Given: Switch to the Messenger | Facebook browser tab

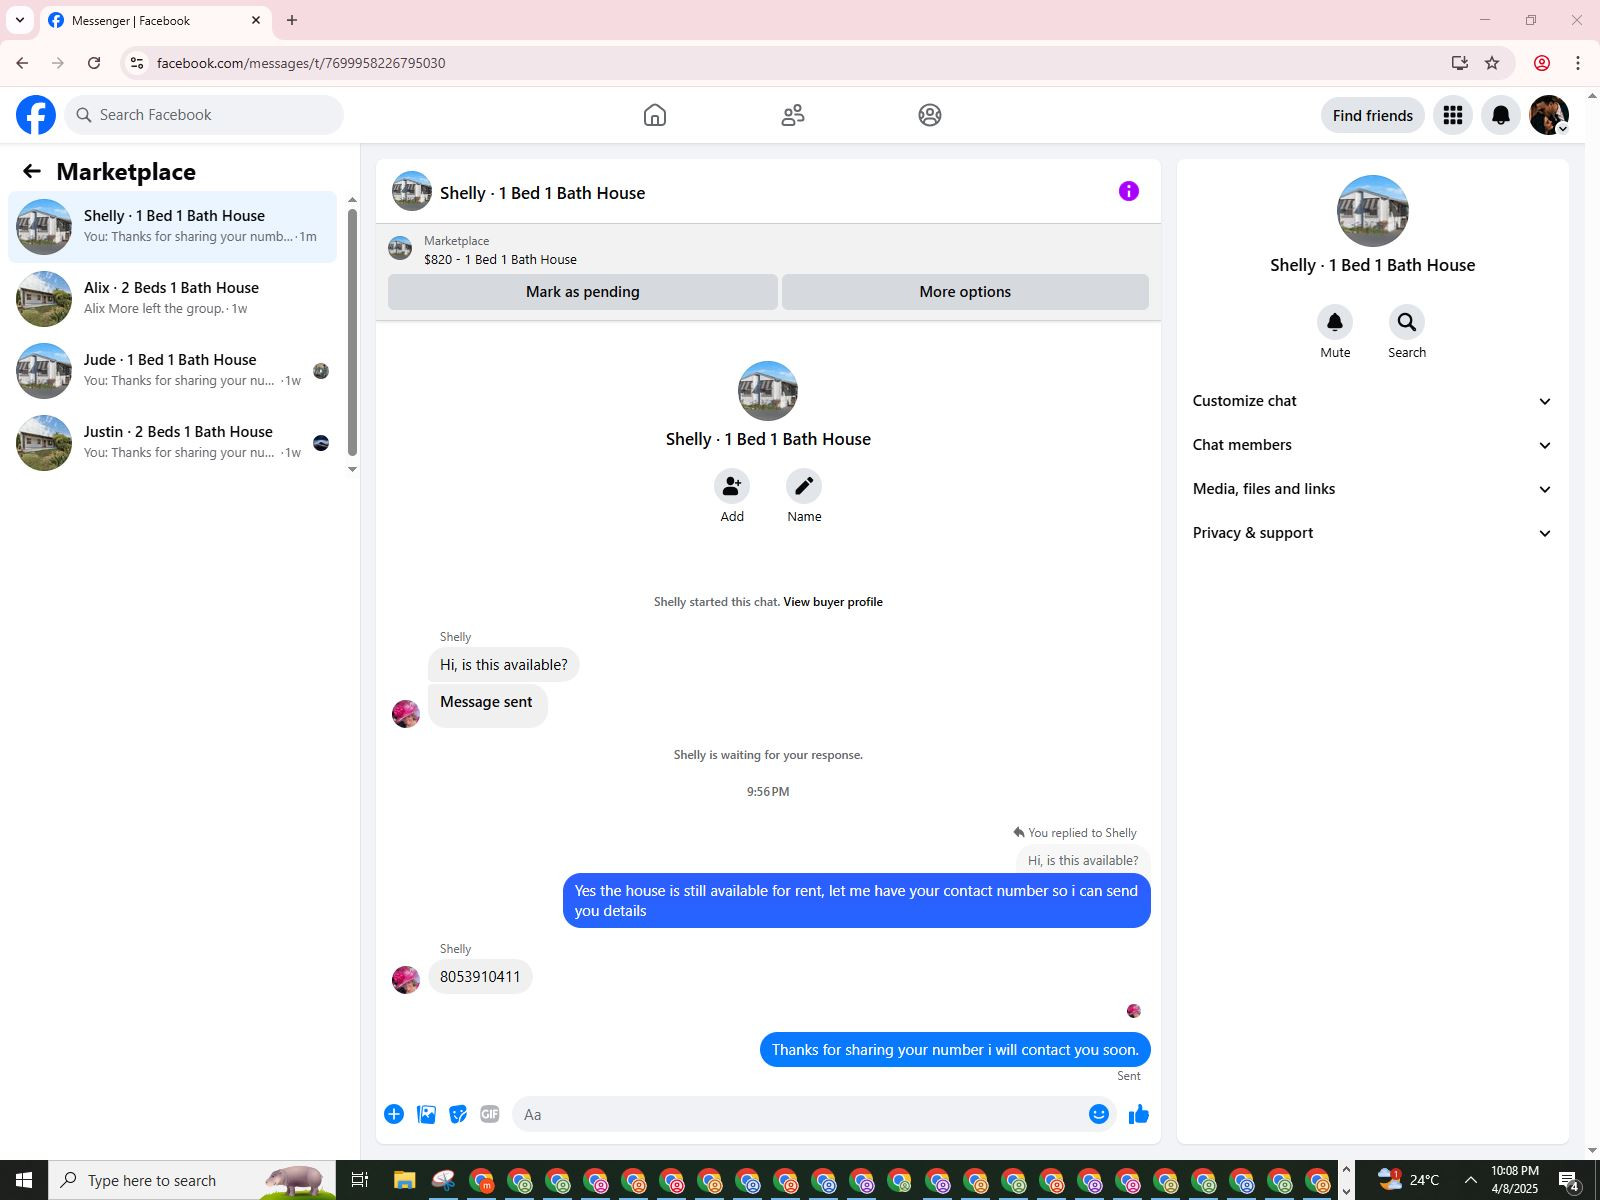Looking at the screenshot, I should pyautogui.click(x=155, y=21).
